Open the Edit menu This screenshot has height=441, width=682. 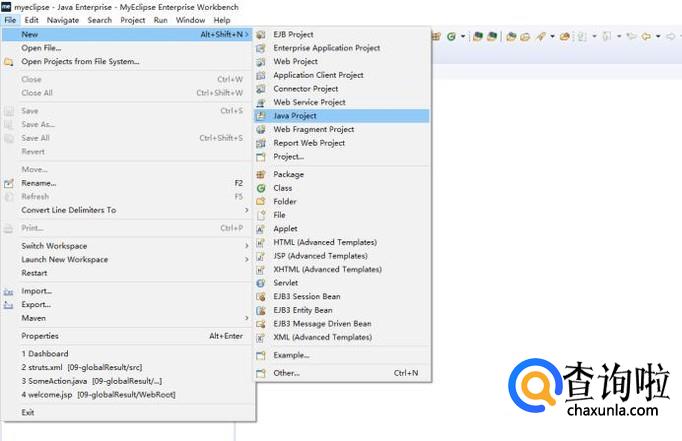tap(31, 20)
